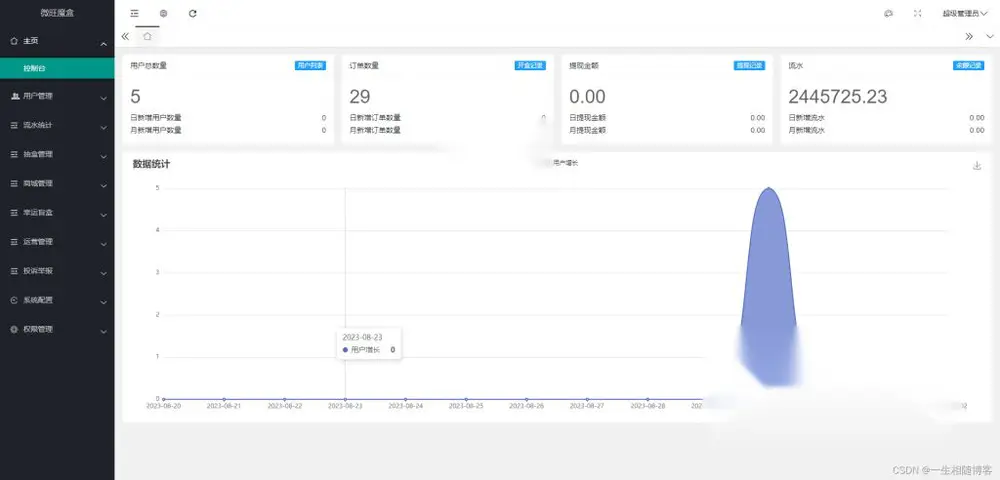Viewport: 1000px width, 480px height.
Task: Click the 2023-08-23 tooltip date
Action: (362, 337)
